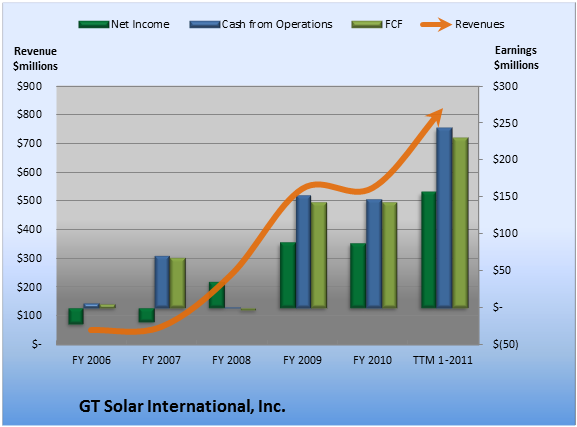Click the $(50) earnings axis tick label
577x427 pixels.
506,344
